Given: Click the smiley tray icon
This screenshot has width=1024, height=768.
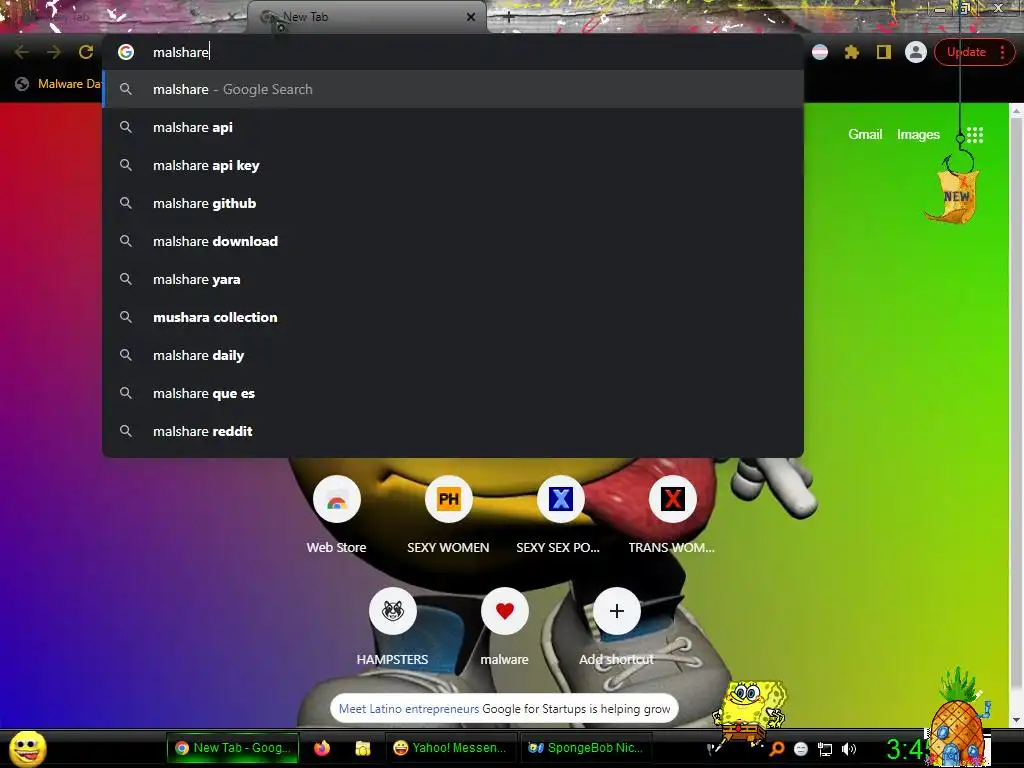Looking at the screenshot, I should click(x=801, y=749).
